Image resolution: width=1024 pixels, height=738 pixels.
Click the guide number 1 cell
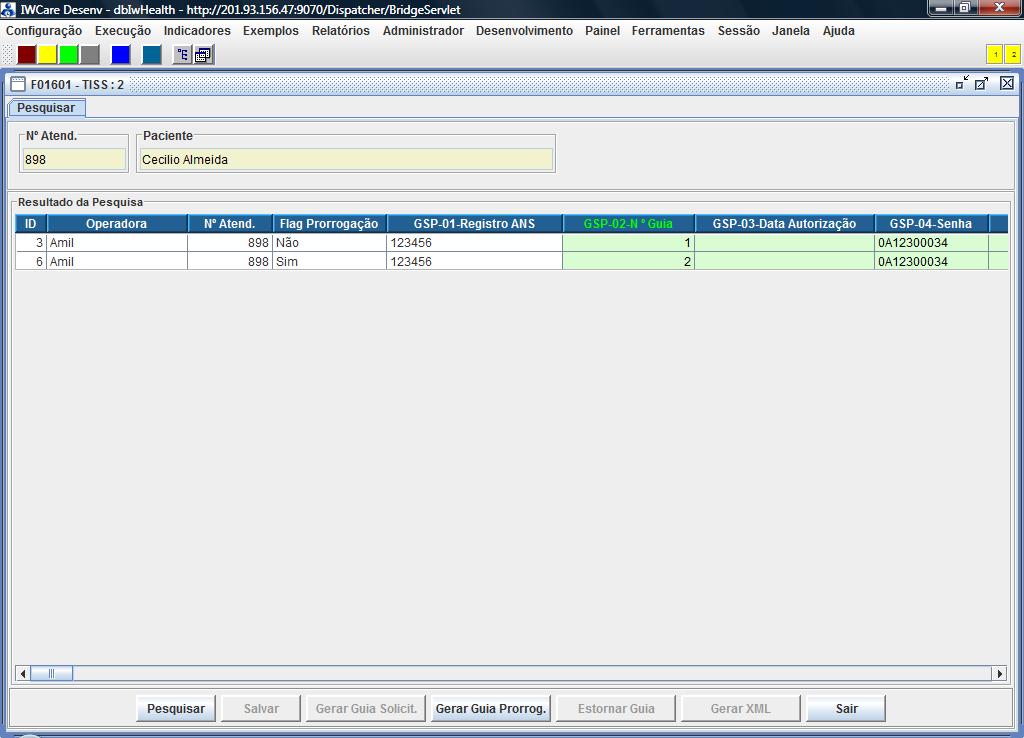[628, 242]
